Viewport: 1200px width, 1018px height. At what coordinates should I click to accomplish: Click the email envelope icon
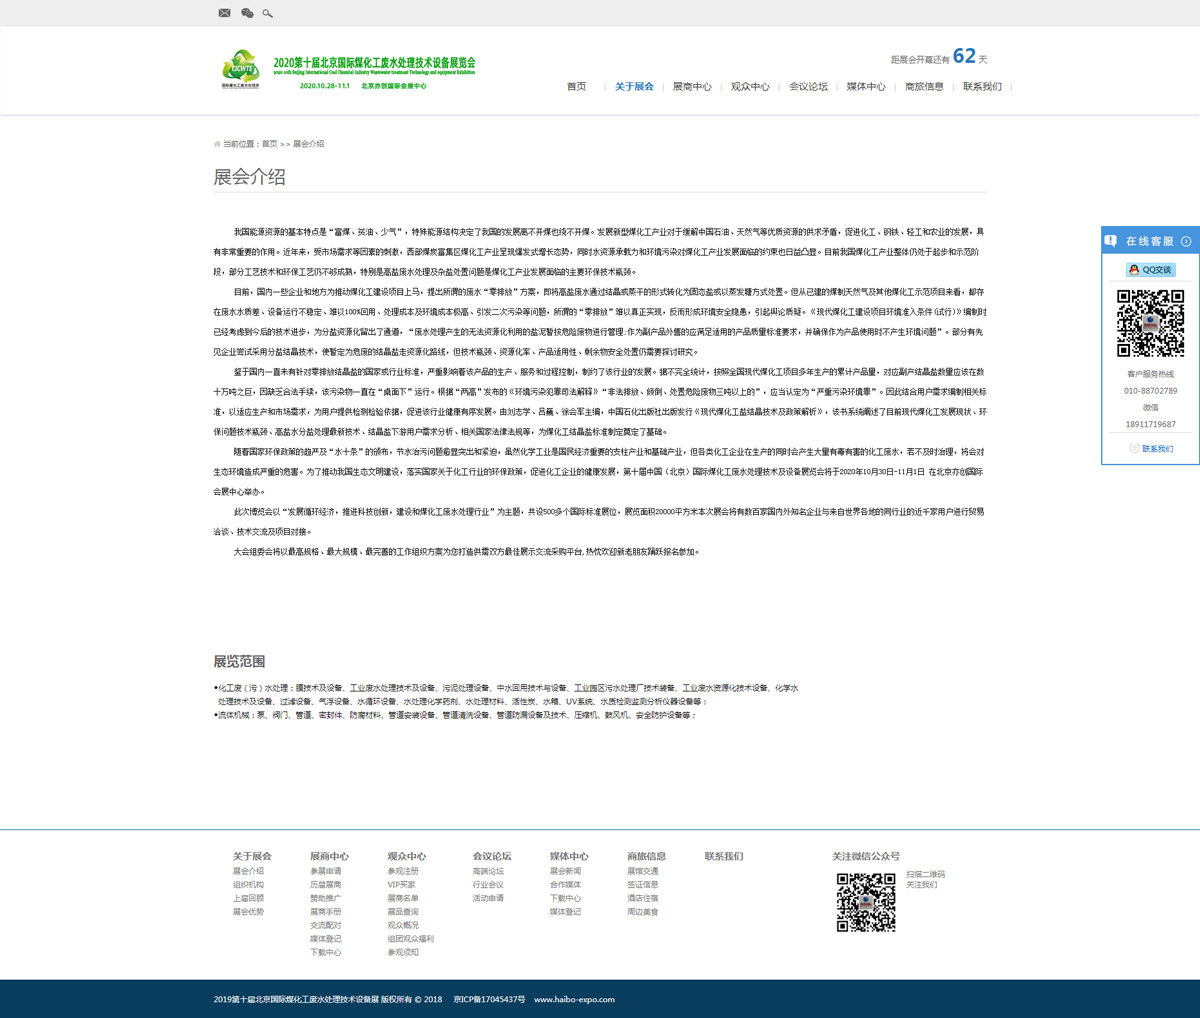(x=224, y=13)
